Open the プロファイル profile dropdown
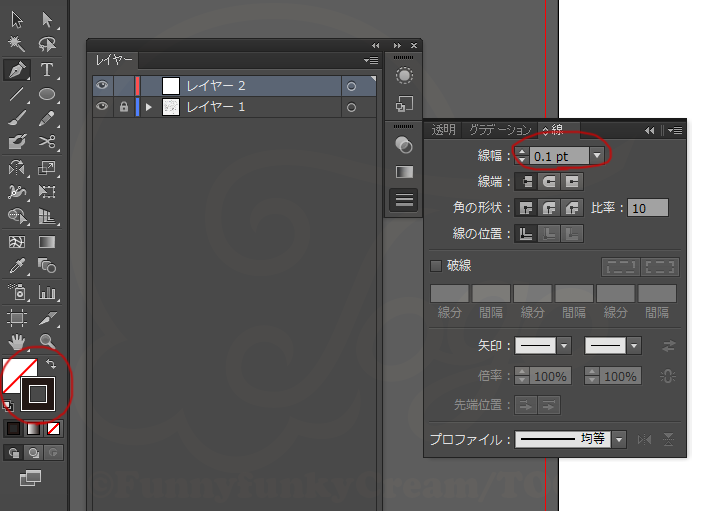 pyautogui.click(x=619, y=440)
